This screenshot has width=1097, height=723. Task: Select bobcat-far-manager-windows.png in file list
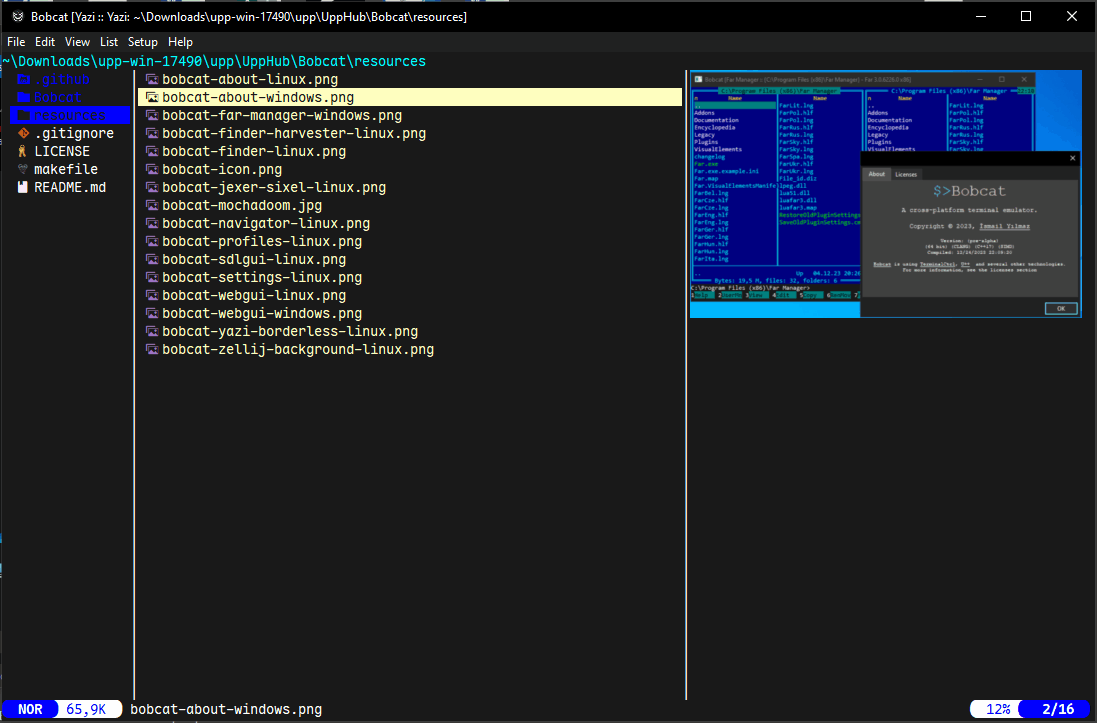click(x=282, y=115)
